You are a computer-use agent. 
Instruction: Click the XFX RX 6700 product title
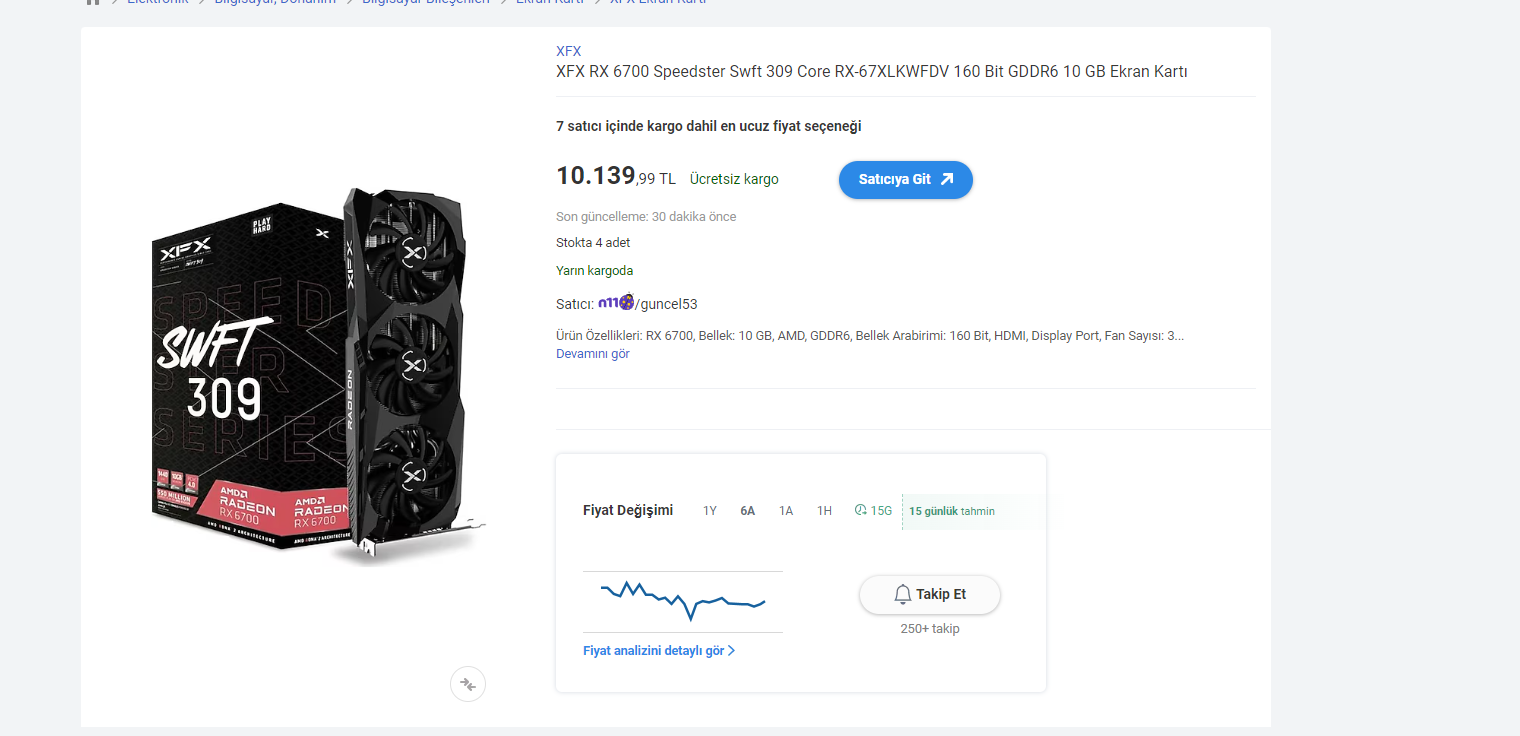(x=871, y=71)
